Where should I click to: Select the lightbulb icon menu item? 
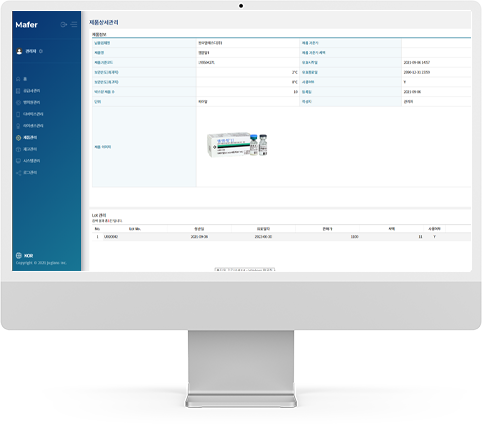[x=18, y=126]
